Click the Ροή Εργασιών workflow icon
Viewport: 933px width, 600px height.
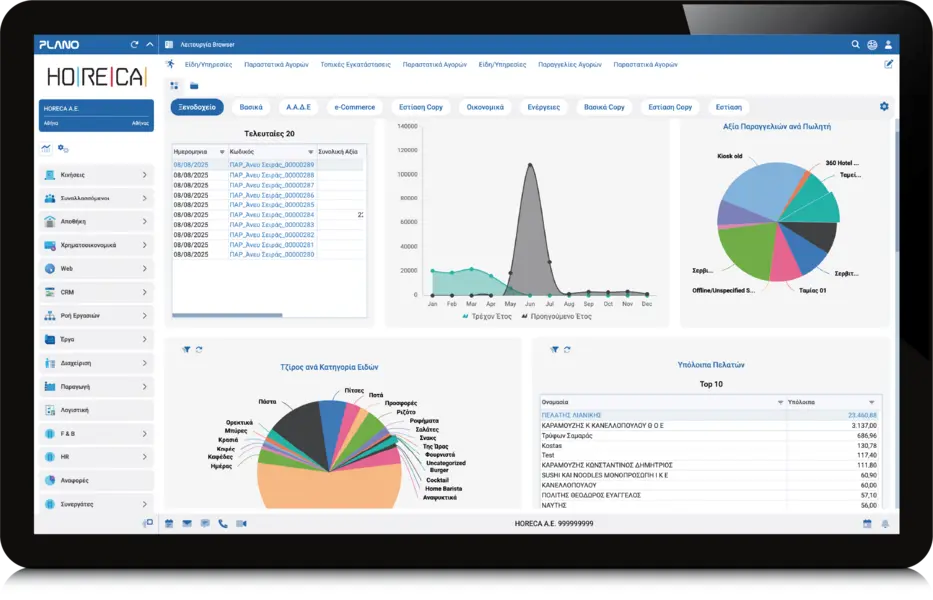click(50, 316)
